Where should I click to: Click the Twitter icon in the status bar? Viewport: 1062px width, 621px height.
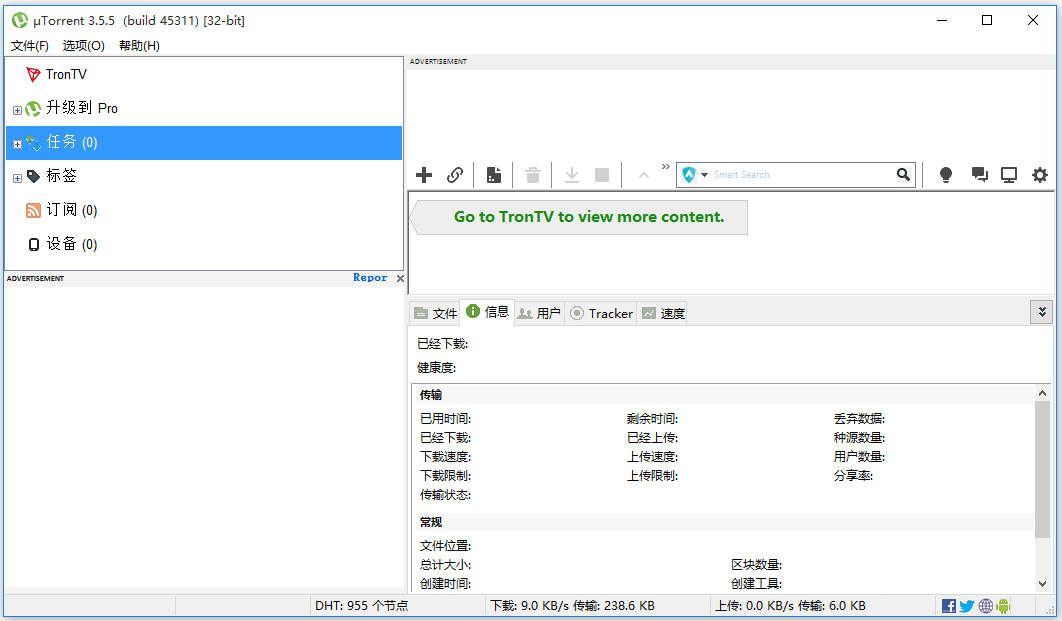click(966, 605)
